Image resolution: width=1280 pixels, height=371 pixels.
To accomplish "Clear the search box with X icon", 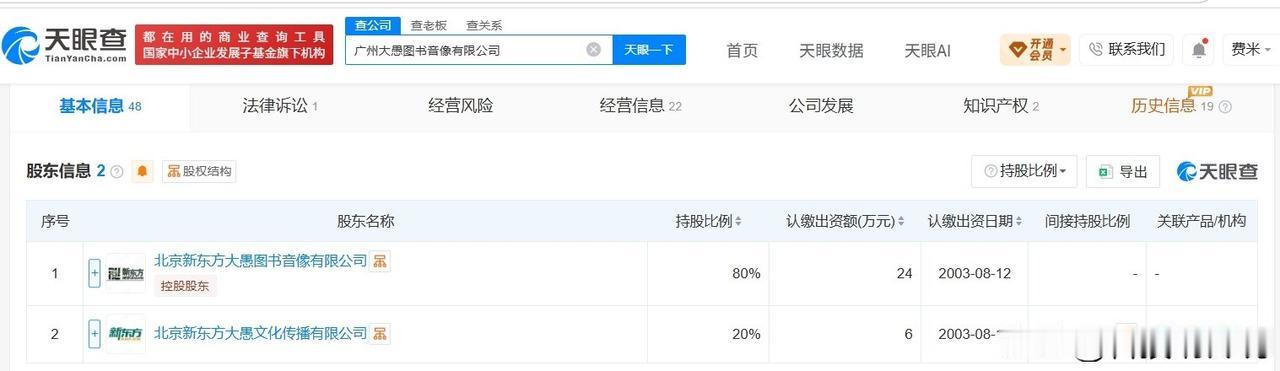I will click(x=593, y=49).
